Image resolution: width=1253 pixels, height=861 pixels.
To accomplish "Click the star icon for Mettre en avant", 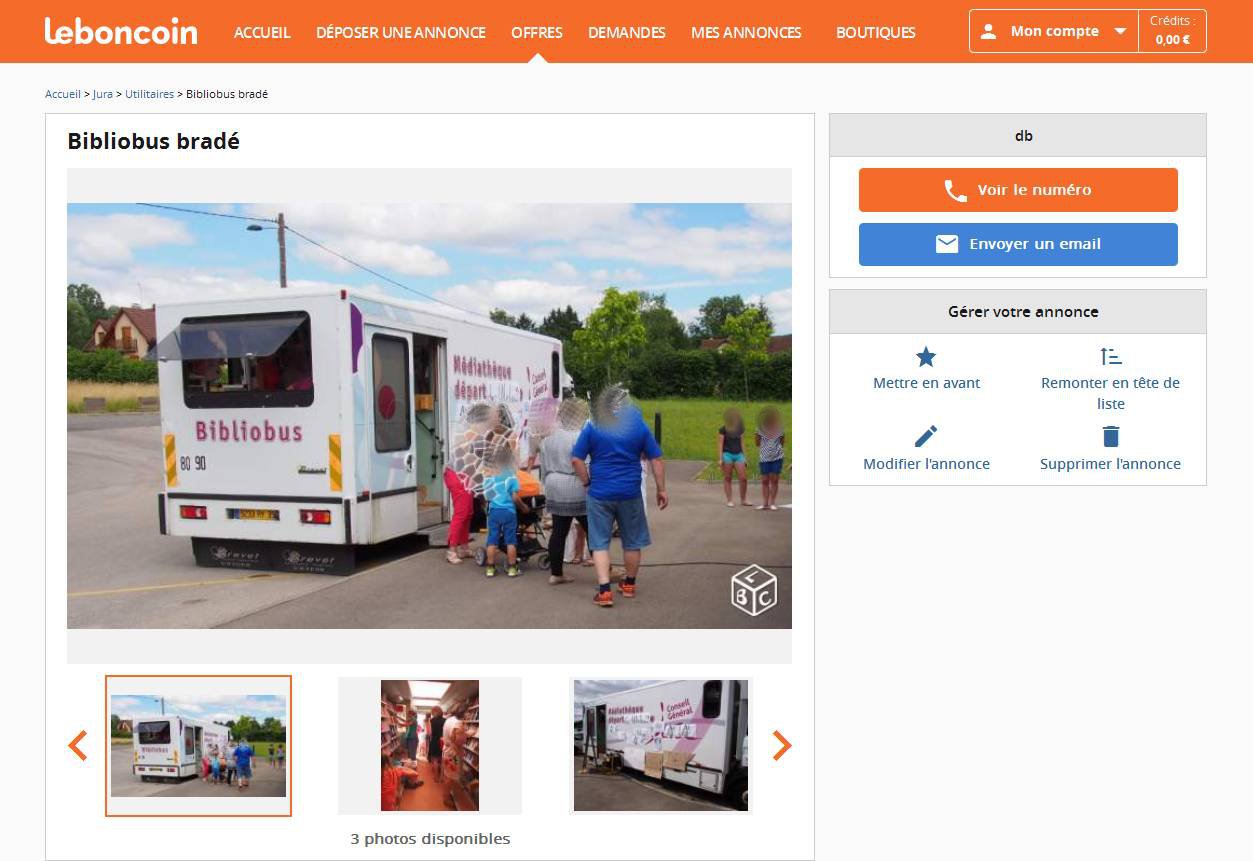I will point(926,357).
